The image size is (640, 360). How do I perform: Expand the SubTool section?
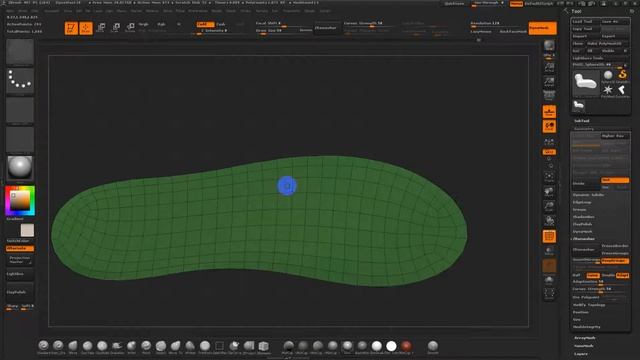point(582,121)
